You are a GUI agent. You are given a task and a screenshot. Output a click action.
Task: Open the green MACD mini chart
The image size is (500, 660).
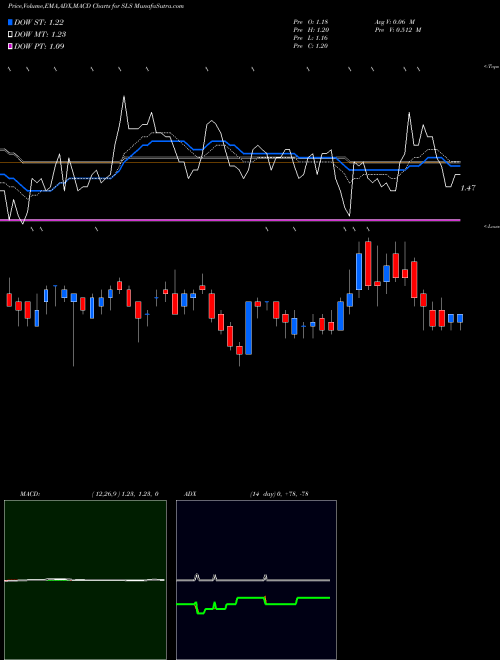coord(85,580)
